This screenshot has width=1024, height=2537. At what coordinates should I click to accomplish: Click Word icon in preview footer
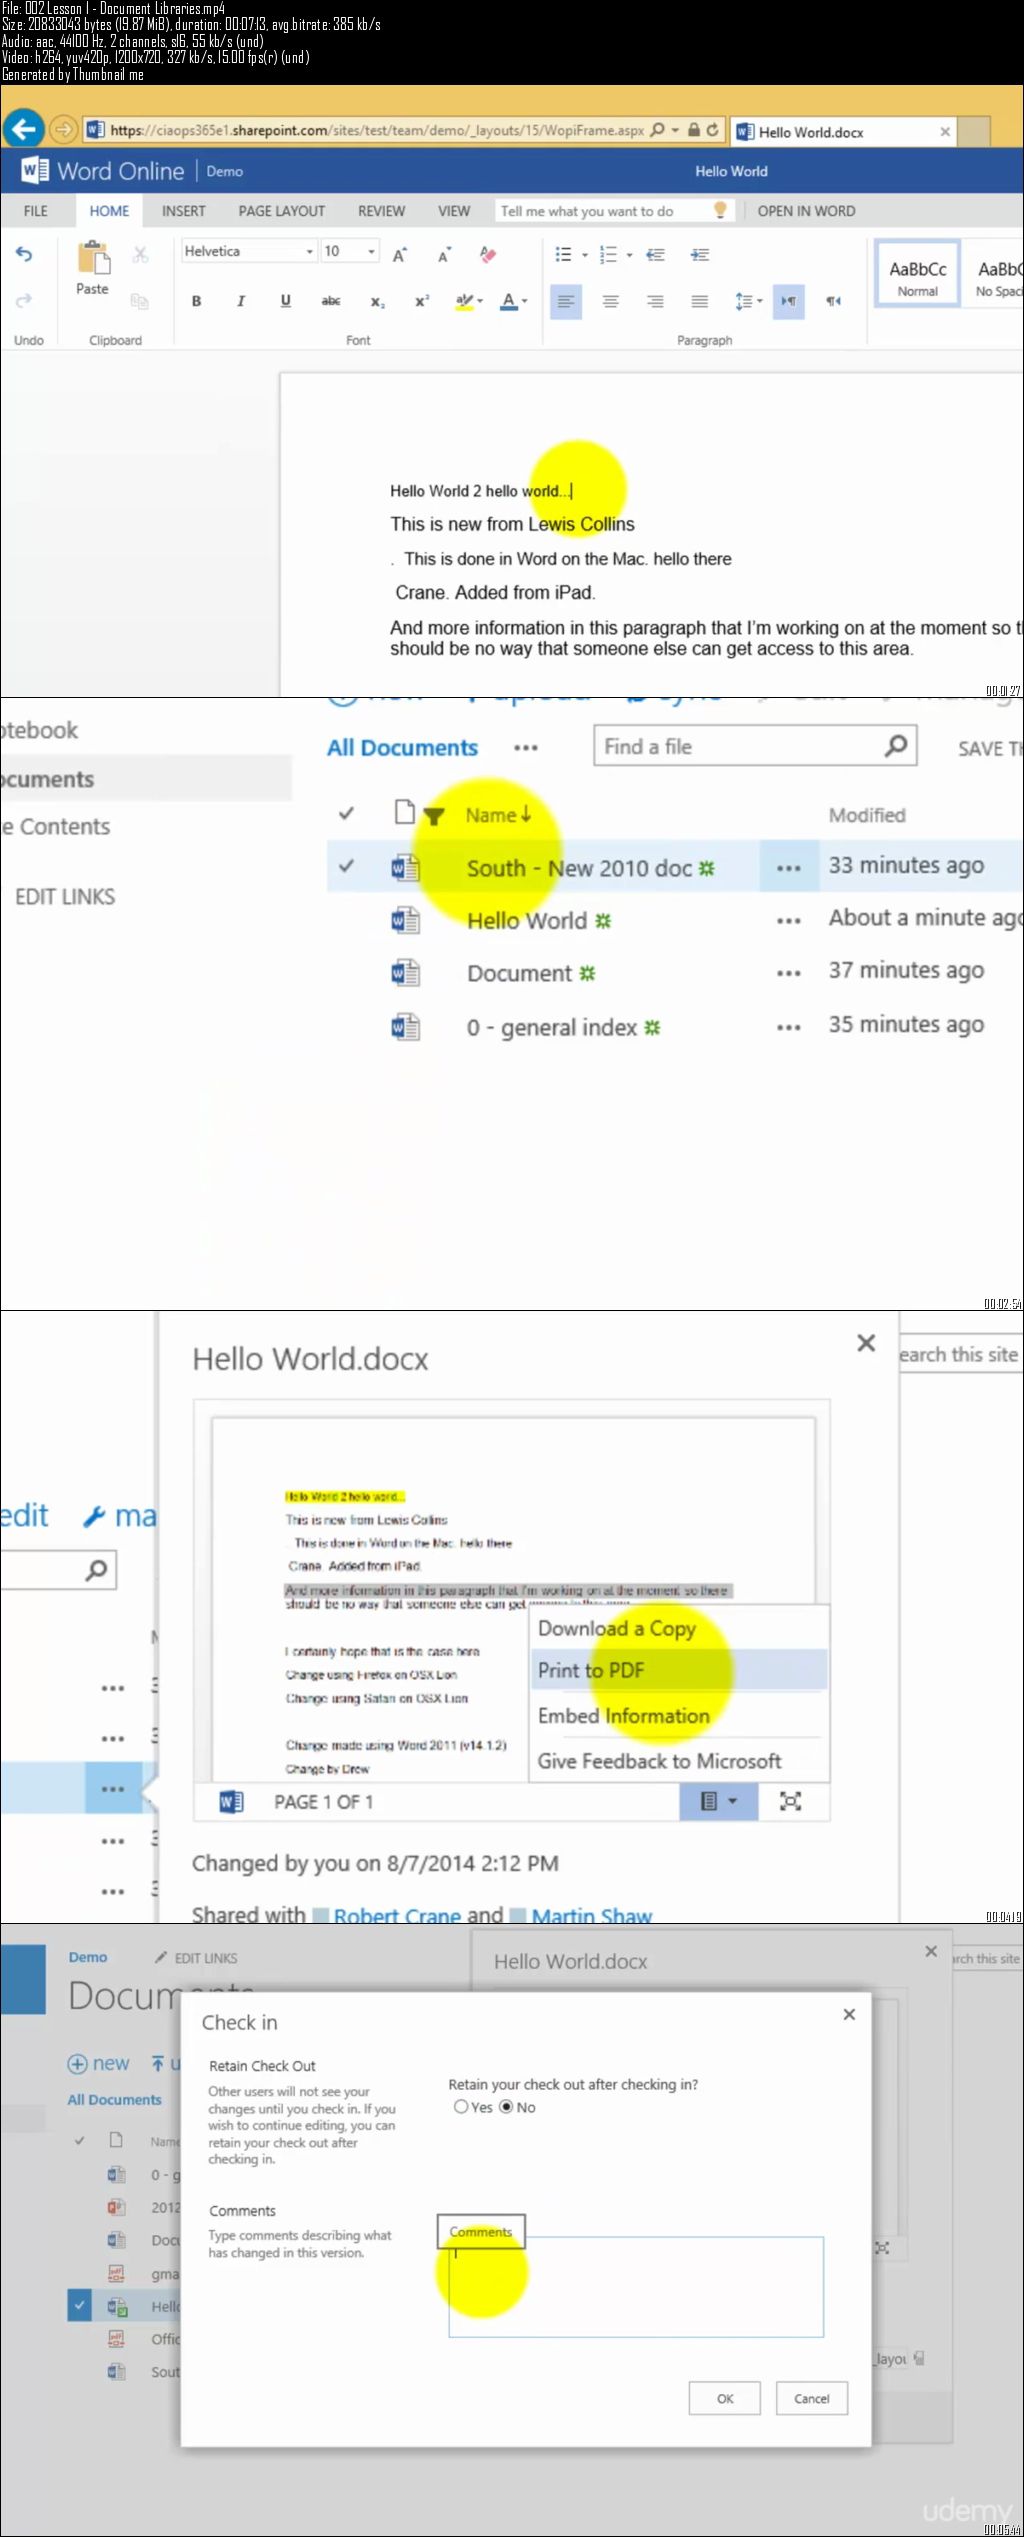(231, 1801)
